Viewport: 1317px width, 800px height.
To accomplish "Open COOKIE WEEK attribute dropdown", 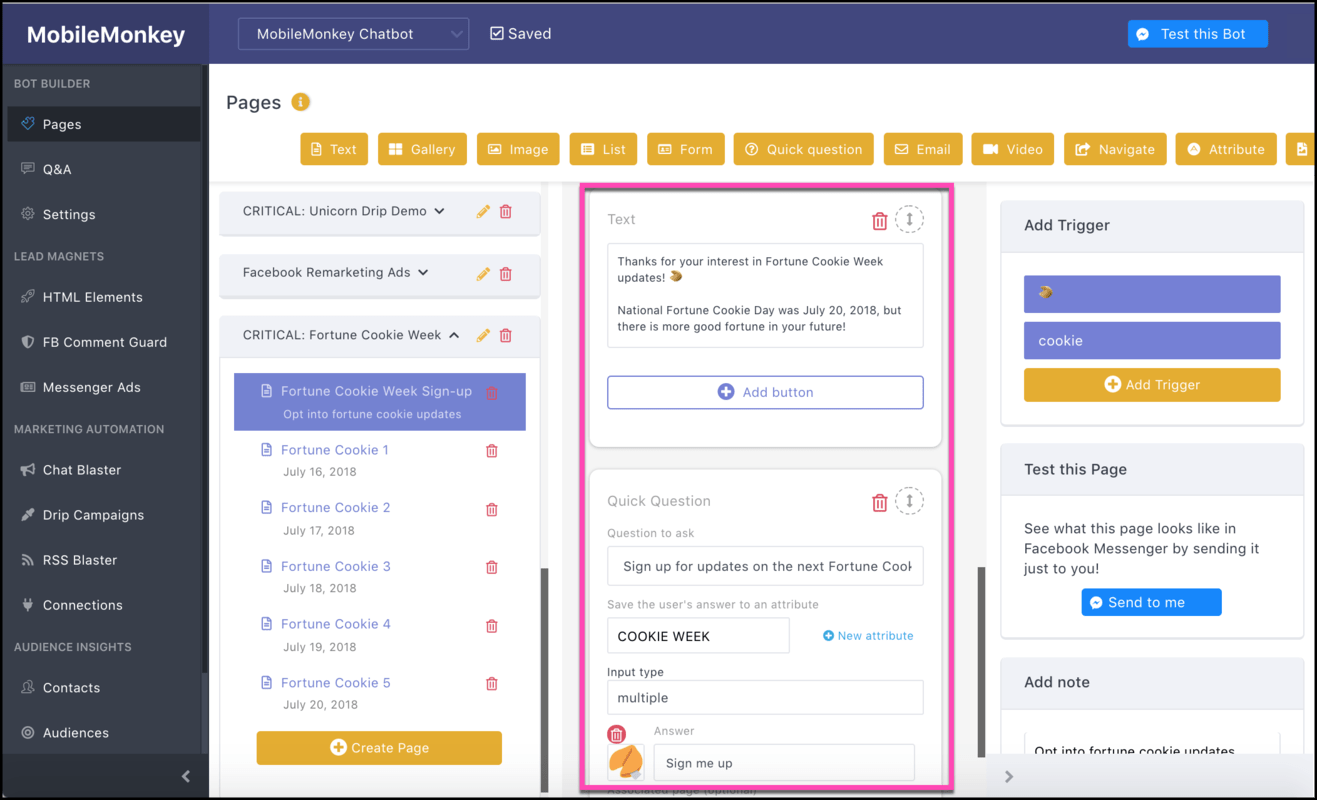I will pyautogui.click(x=698, y=636).
